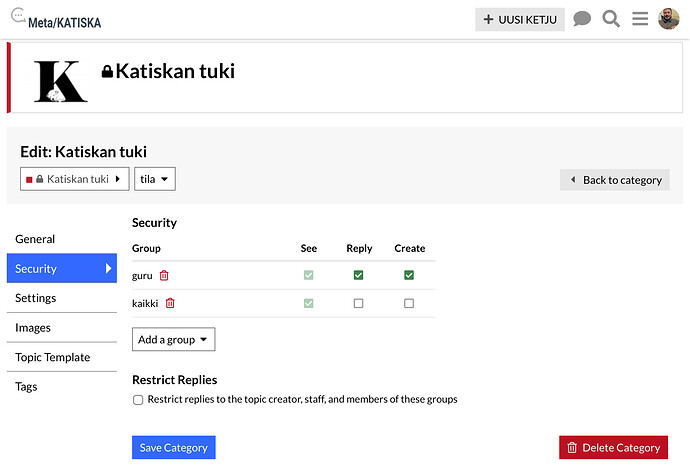The width and height of the screenshot is (690, 473).
Task: Click the Save Category button
Action: pyautogui.click(x=173, y=447)
